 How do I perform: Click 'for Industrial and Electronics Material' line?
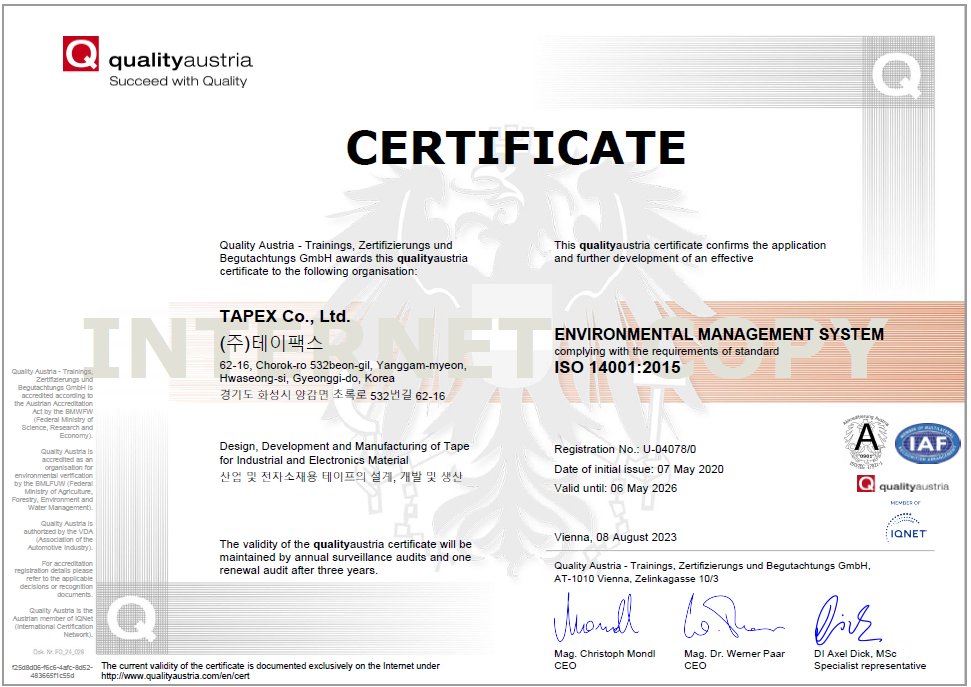pyautogui.click(x=314, y=460)
